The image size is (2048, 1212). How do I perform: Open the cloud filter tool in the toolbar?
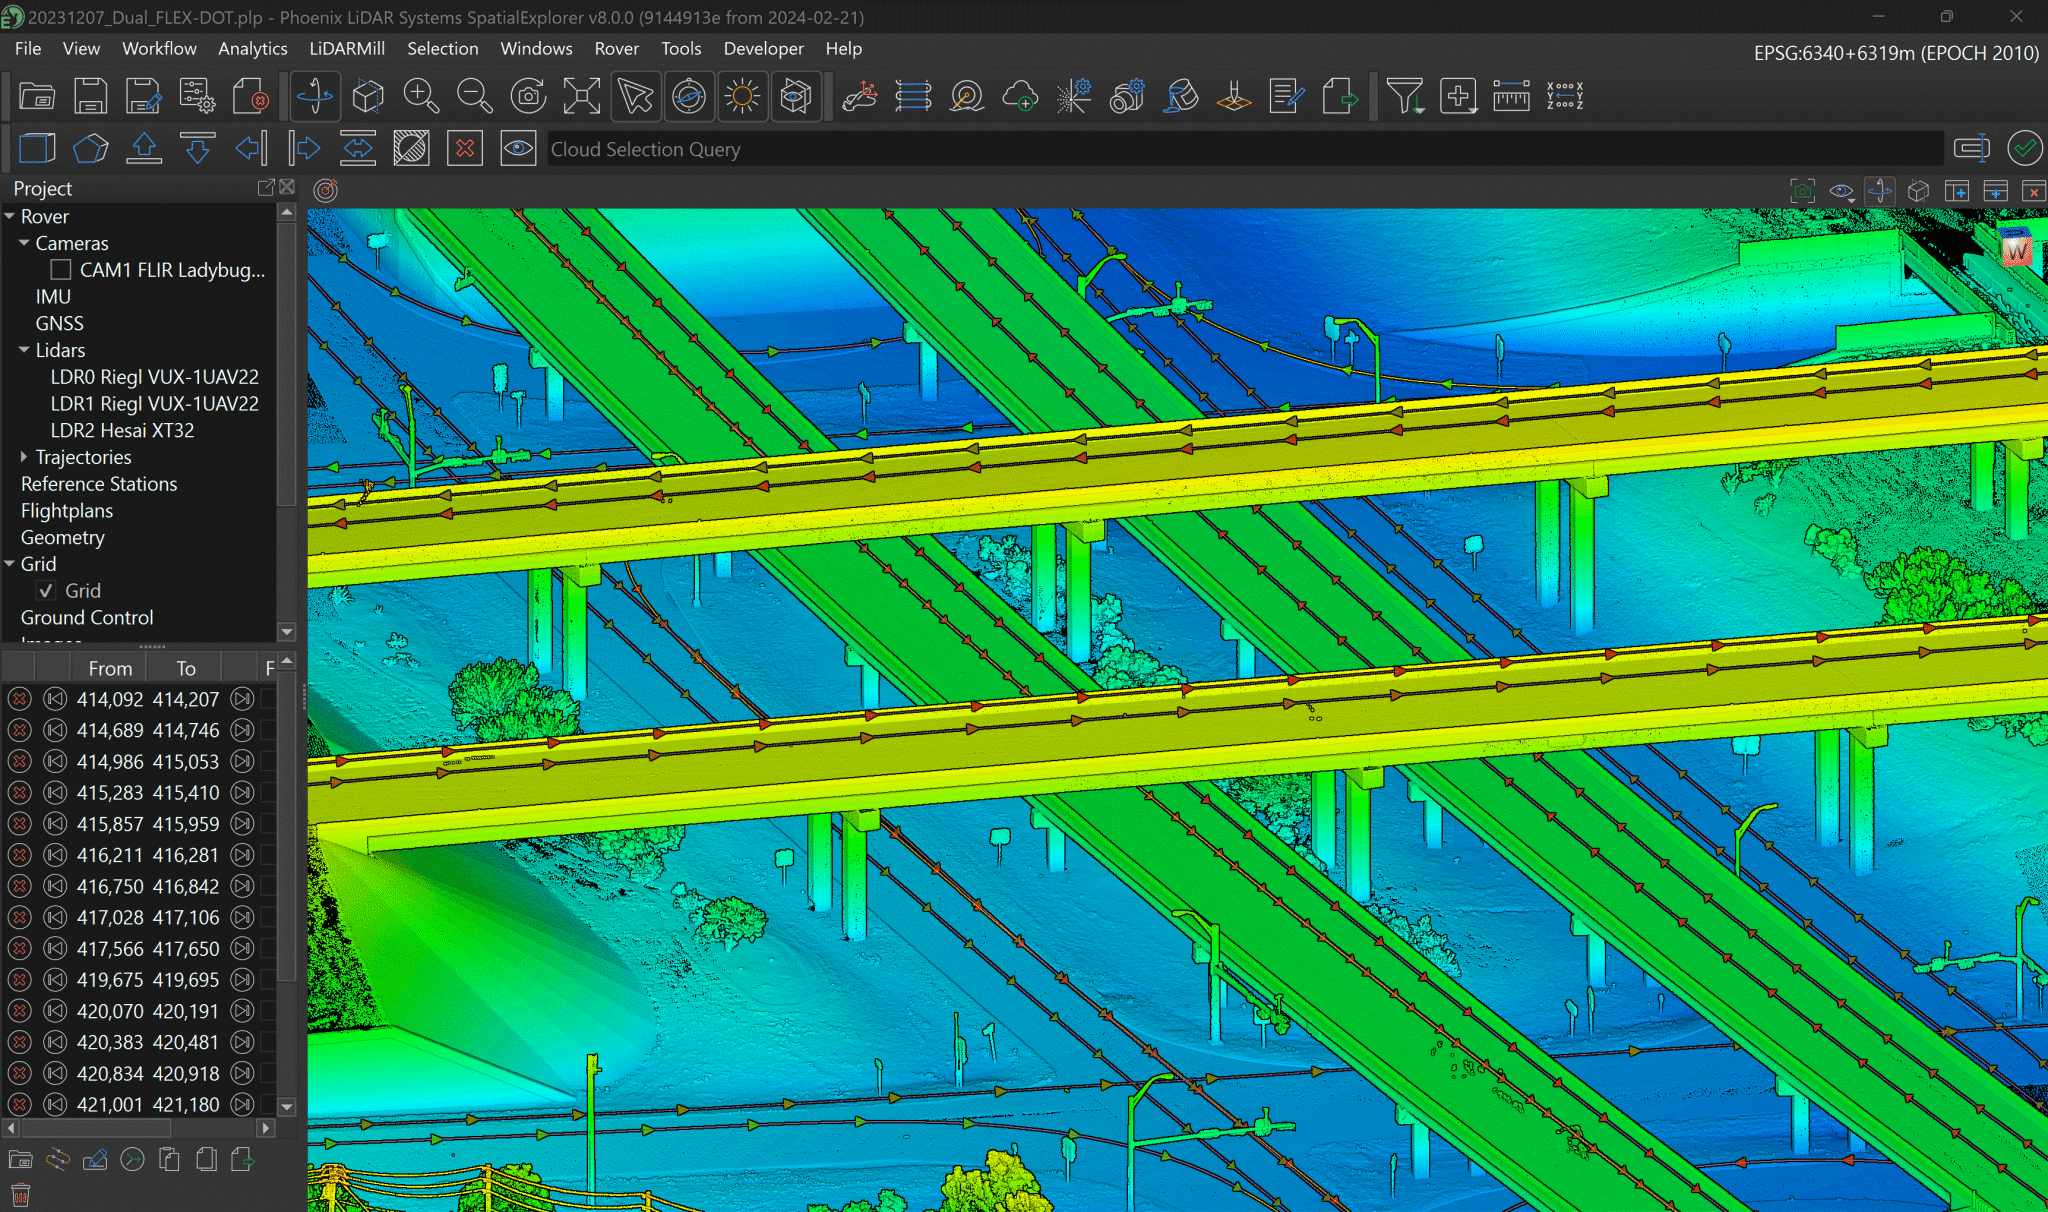click(1406, 96)
